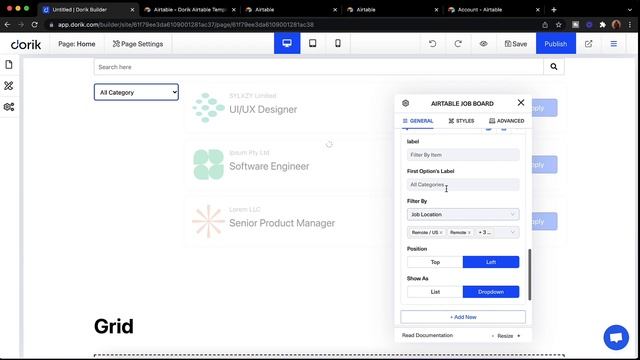Click the SYLKZY Limited company logo
Screen dimensions: 640x360
tap(209, 108)
